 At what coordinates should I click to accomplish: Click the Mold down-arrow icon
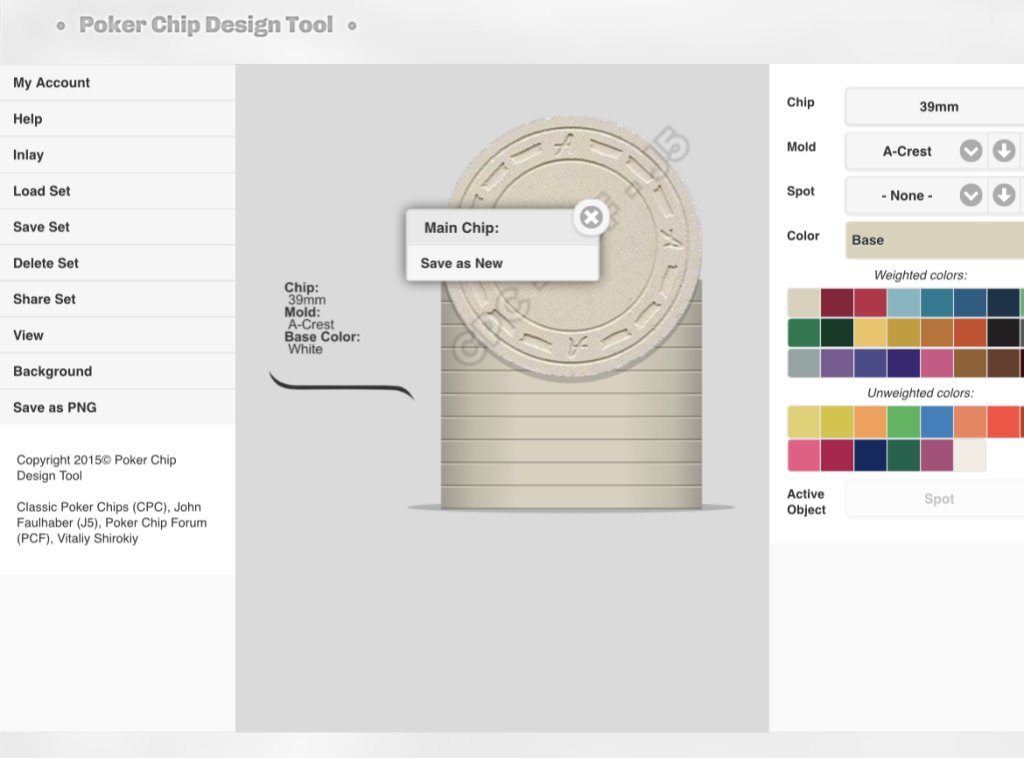tap(1004, 151)
